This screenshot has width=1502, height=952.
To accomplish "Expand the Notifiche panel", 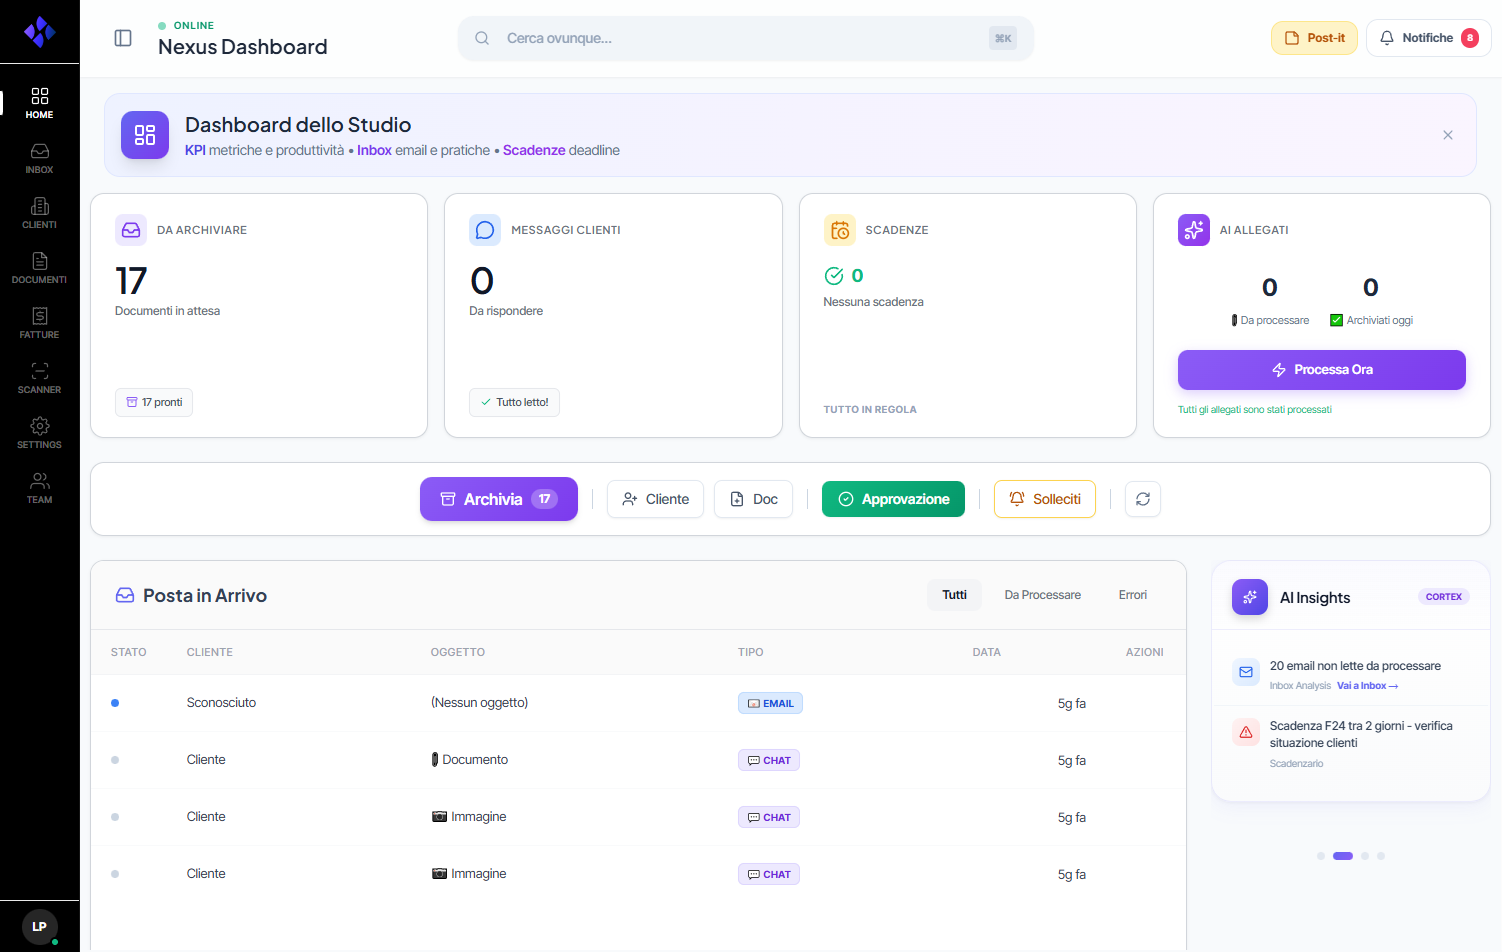I will pyautogui.click(x=1428, y=37).
